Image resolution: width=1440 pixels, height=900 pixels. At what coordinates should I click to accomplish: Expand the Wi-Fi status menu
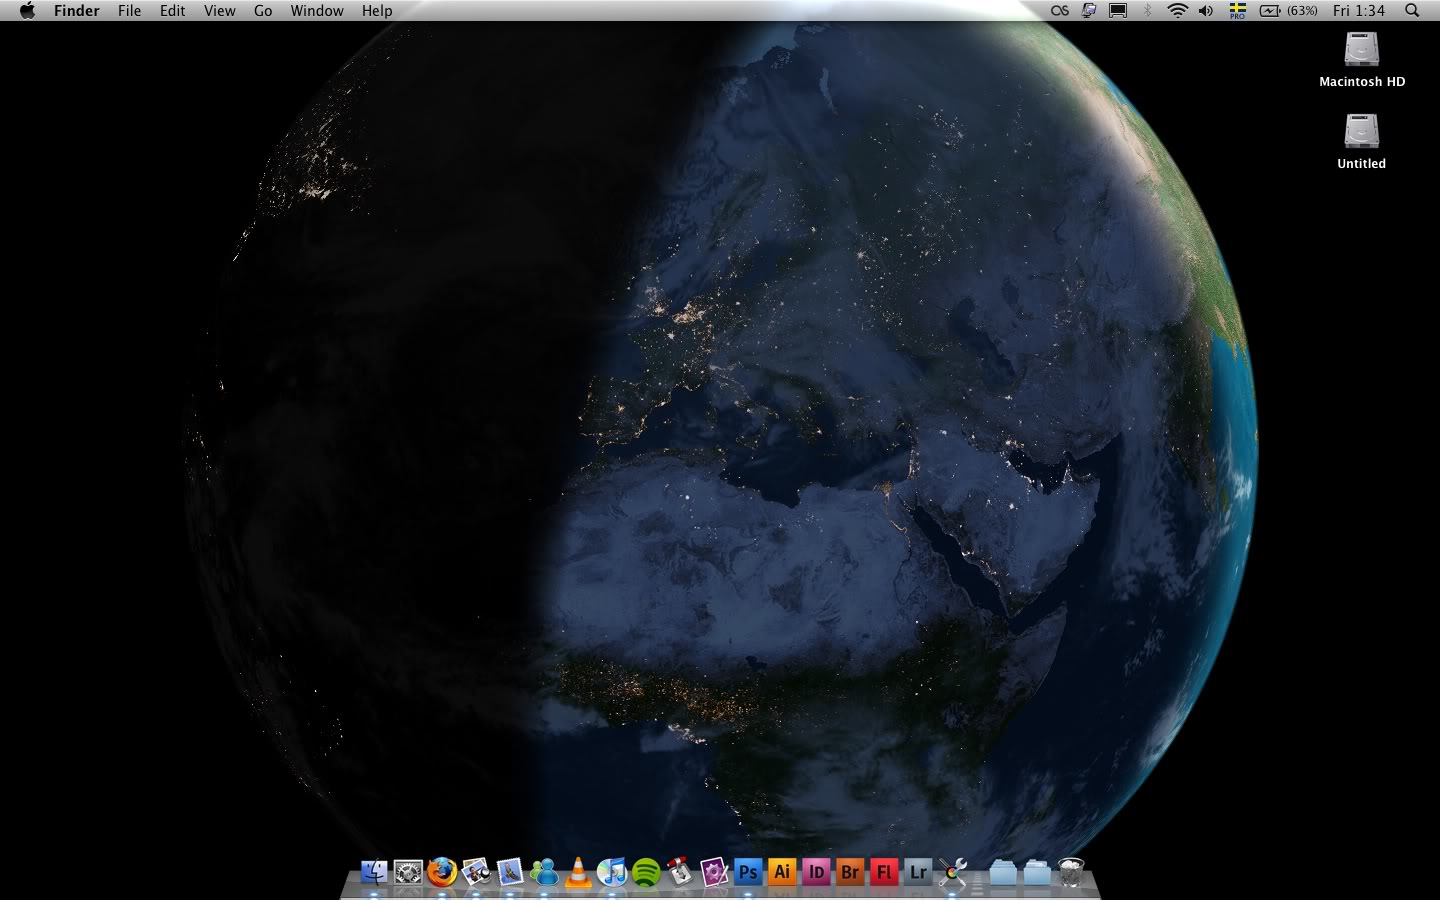pyautogui.click(x=1178, y=11)
